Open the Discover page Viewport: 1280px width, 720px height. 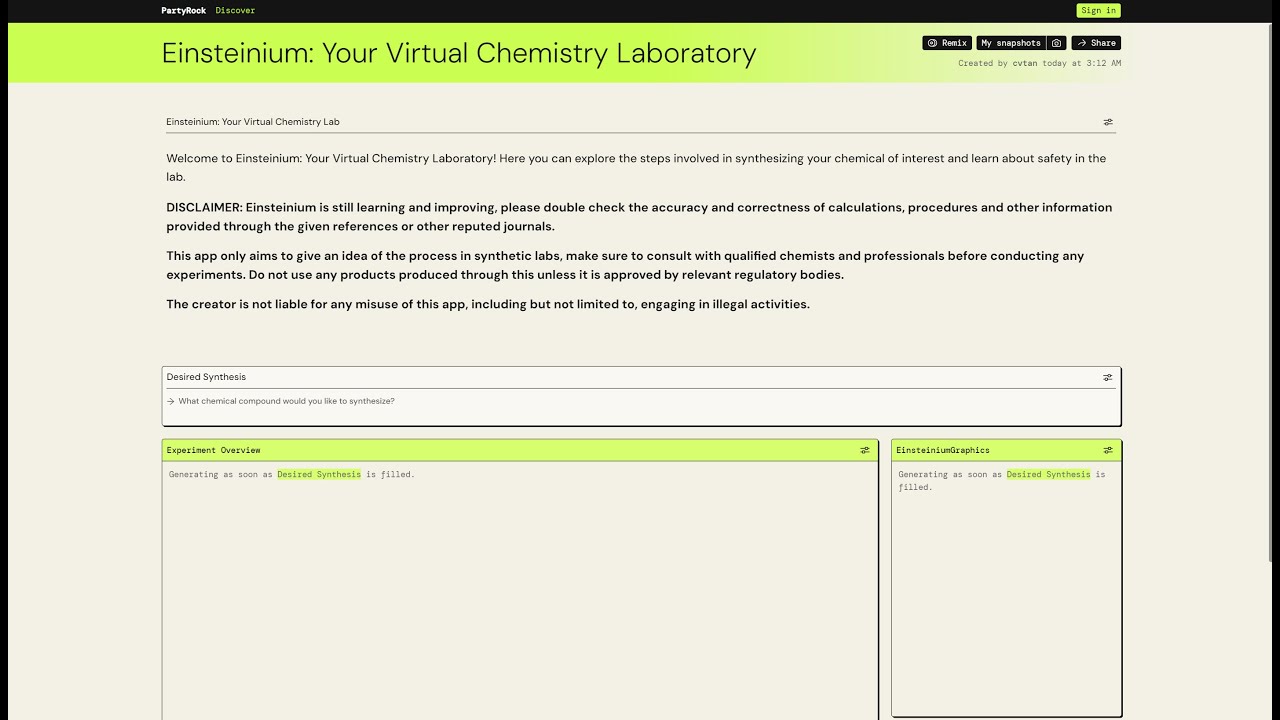(235, 10)
